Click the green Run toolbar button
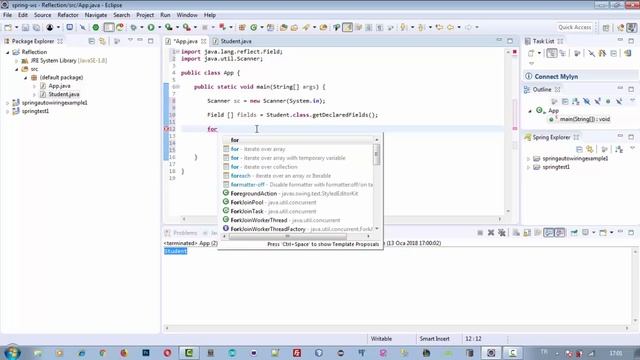The height and width of the screenshot is (360, 640). tap(151, 27)
